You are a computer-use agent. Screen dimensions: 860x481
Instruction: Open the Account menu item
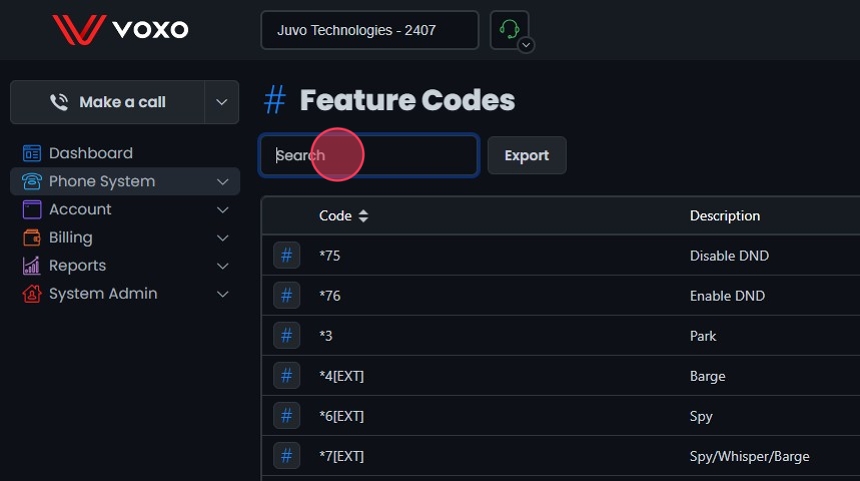[80, 210]
